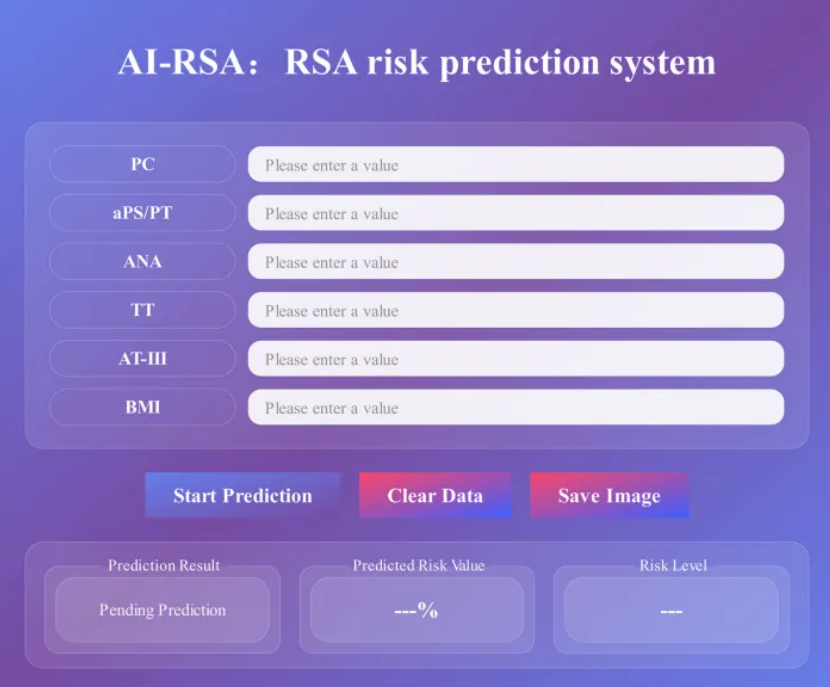The width and height of the screenshot is (830, 687).
Task: Click into the TT value input field
Action: [x=515, y=310]
